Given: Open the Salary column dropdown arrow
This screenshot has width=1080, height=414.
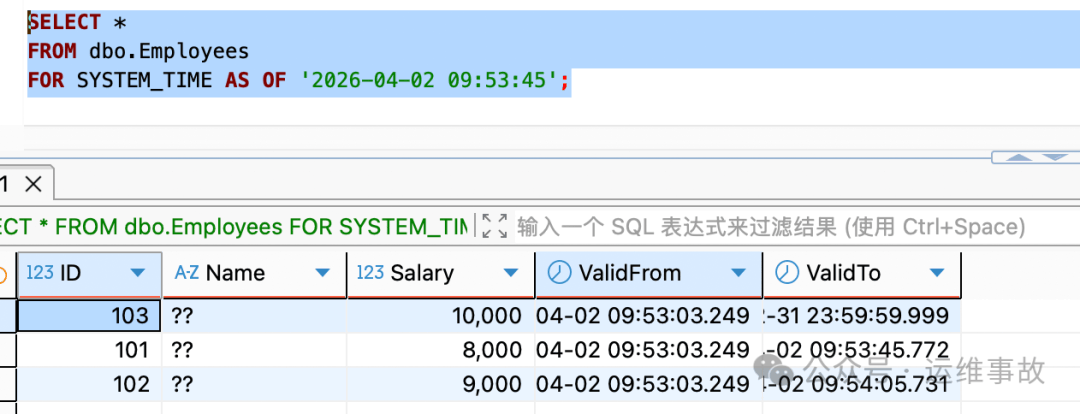Looking at the screenshot, I should (x=511, y=273).
